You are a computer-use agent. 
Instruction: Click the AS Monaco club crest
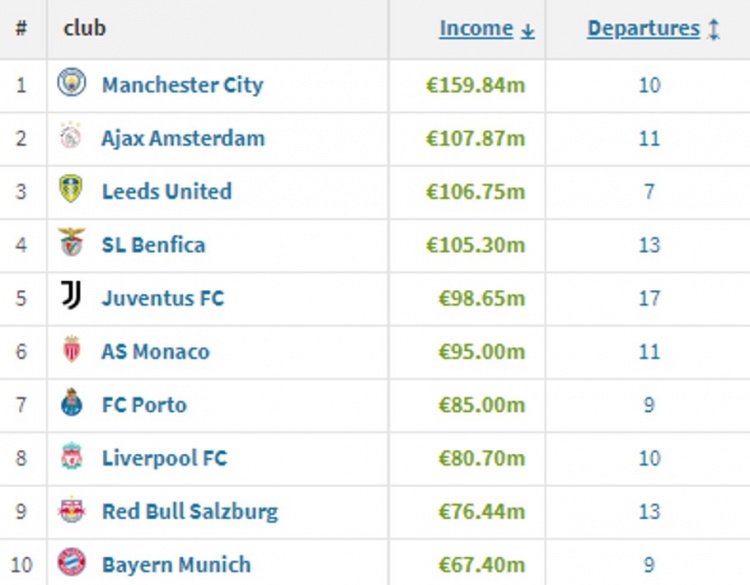pyautogui.click(x=71, y=351)
